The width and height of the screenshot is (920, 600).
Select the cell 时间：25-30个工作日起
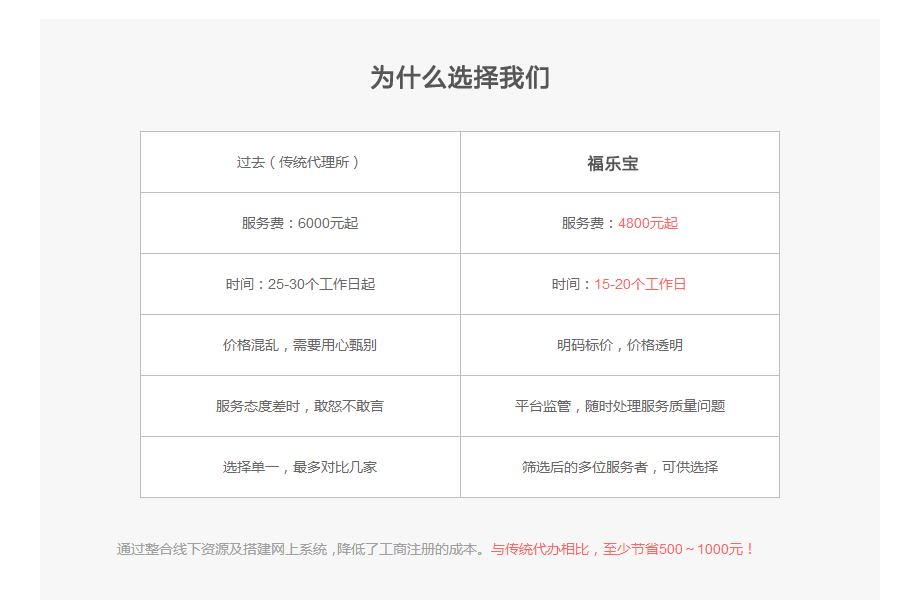click(300, 284)
